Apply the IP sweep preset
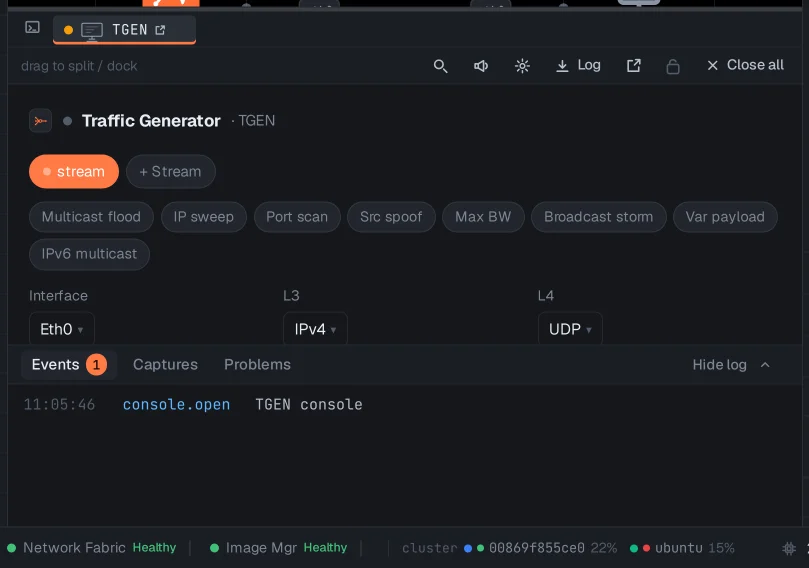Screen dimensions: 809x568 point(204,217)
